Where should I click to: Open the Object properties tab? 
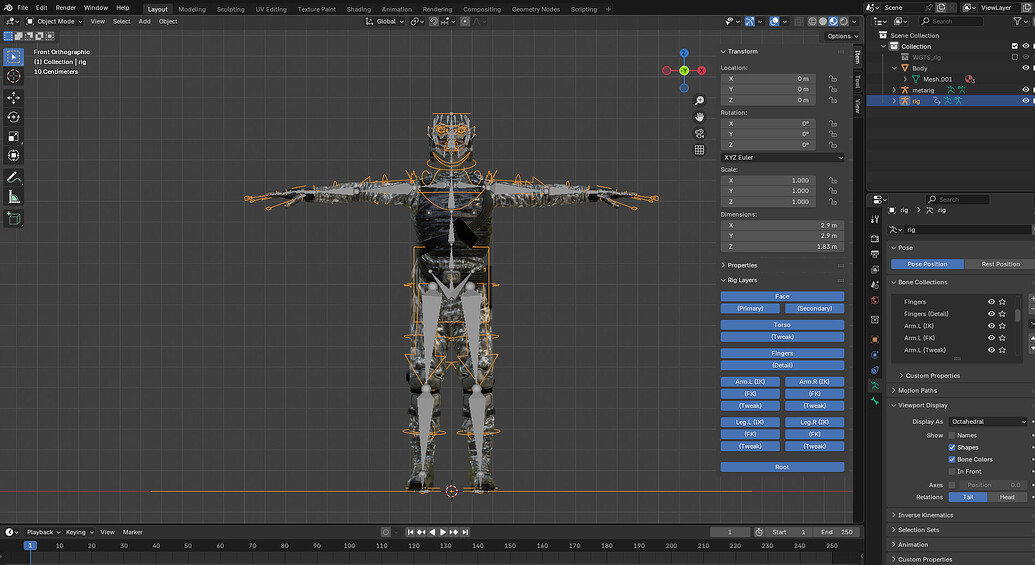875,339
